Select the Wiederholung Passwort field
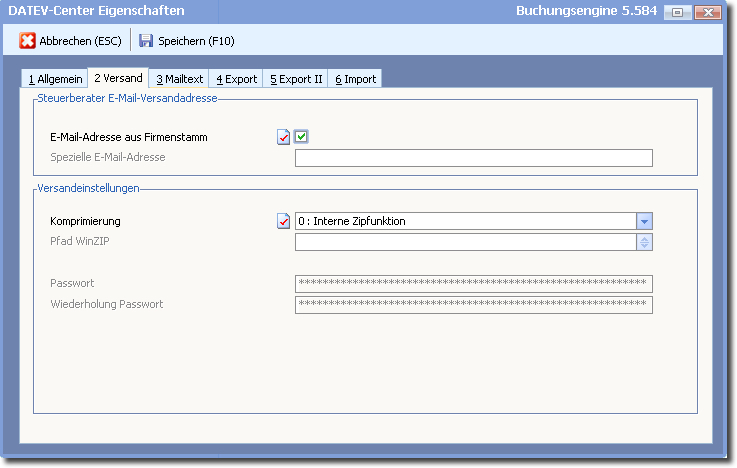Image resolution: width=737 pixels, height=468 pixels. [x=473, y=305]
